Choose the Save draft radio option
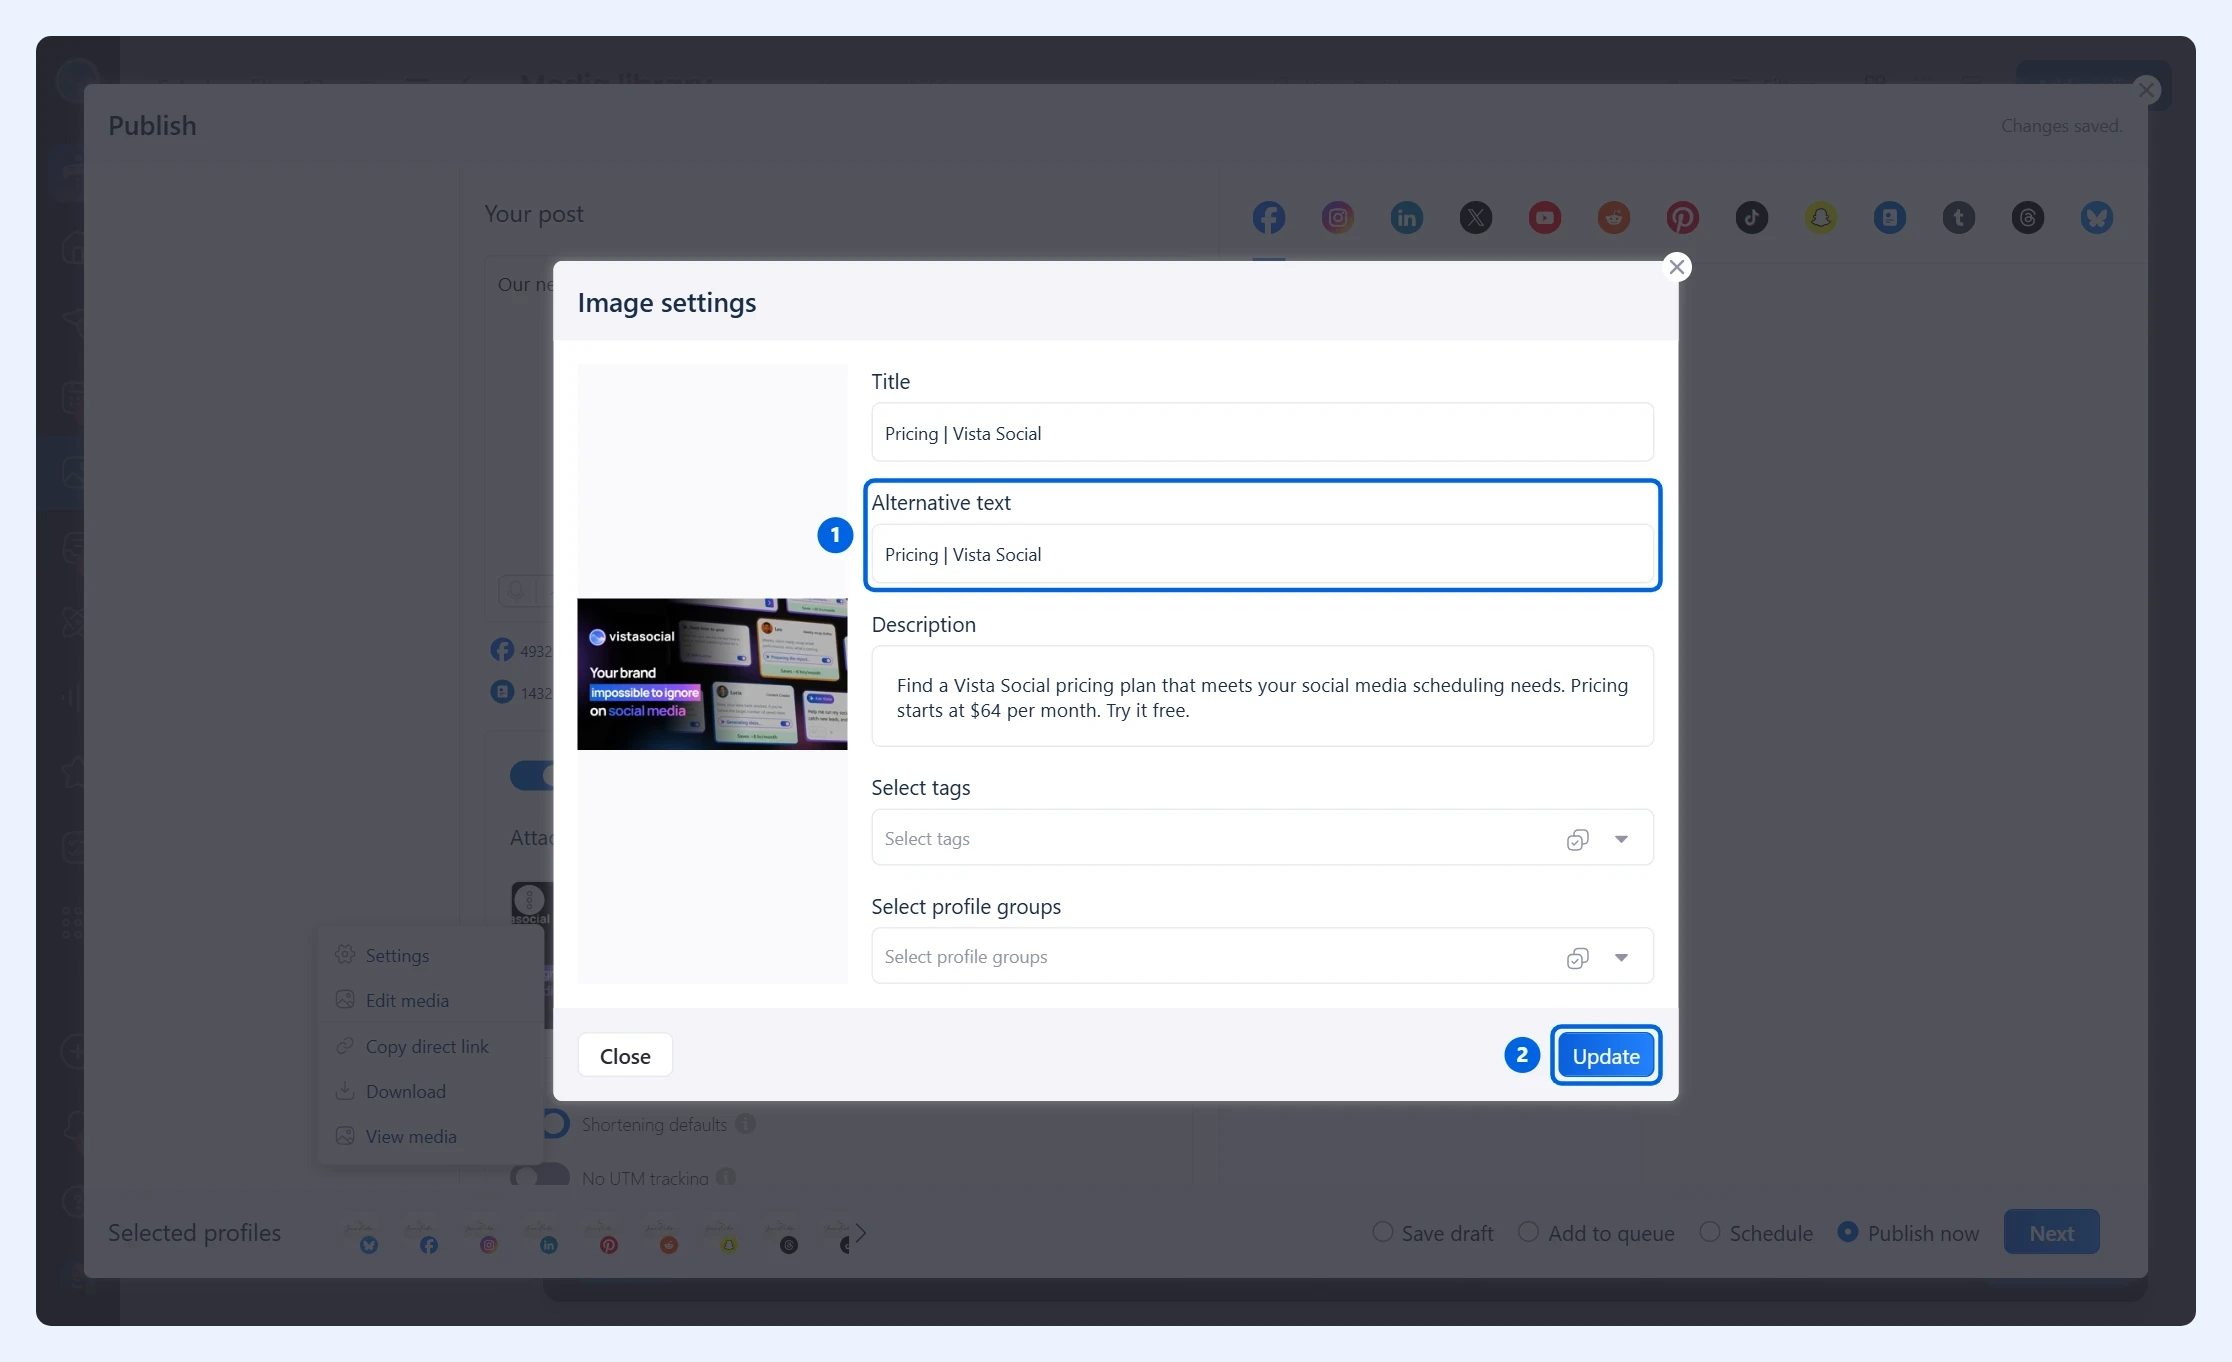This screenshot has height=1362, width=2232. tap(1382, 1232)
